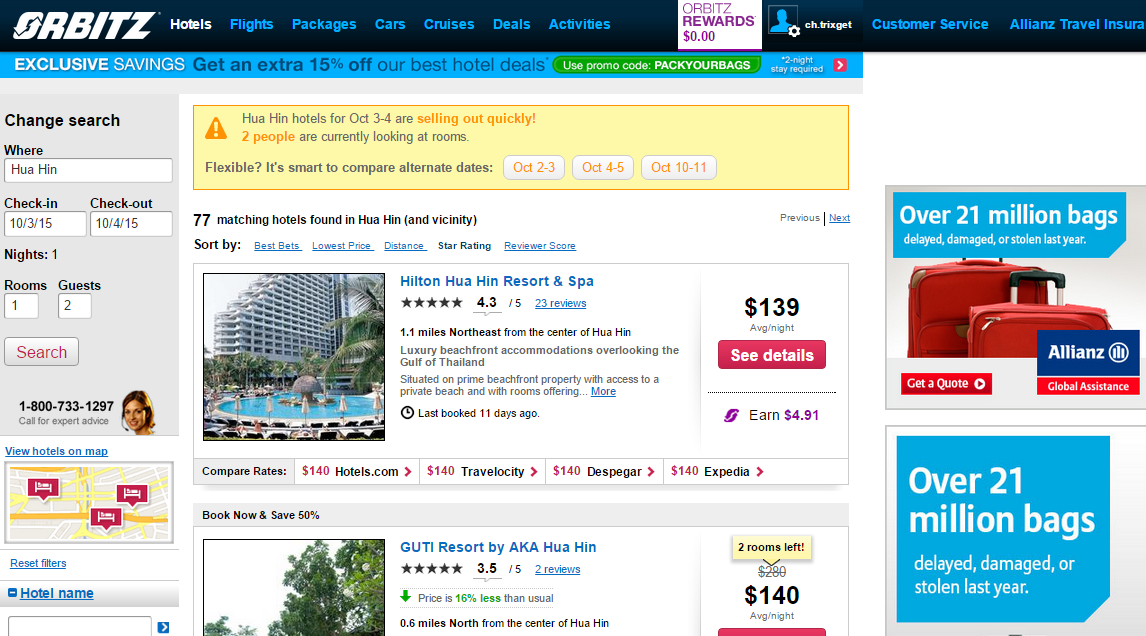The height and width of the screenshot is (636, 1146).
Task: Open Hilton hotel pool photo
Action: [294, 357]
